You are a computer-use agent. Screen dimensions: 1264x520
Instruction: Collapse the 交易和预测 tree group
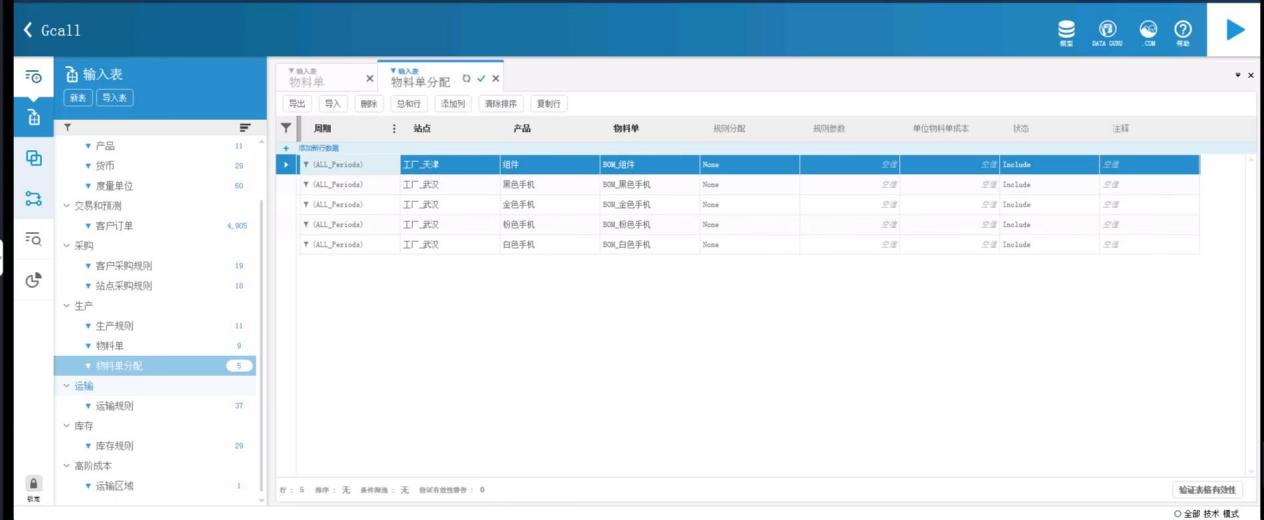point(67,206)
